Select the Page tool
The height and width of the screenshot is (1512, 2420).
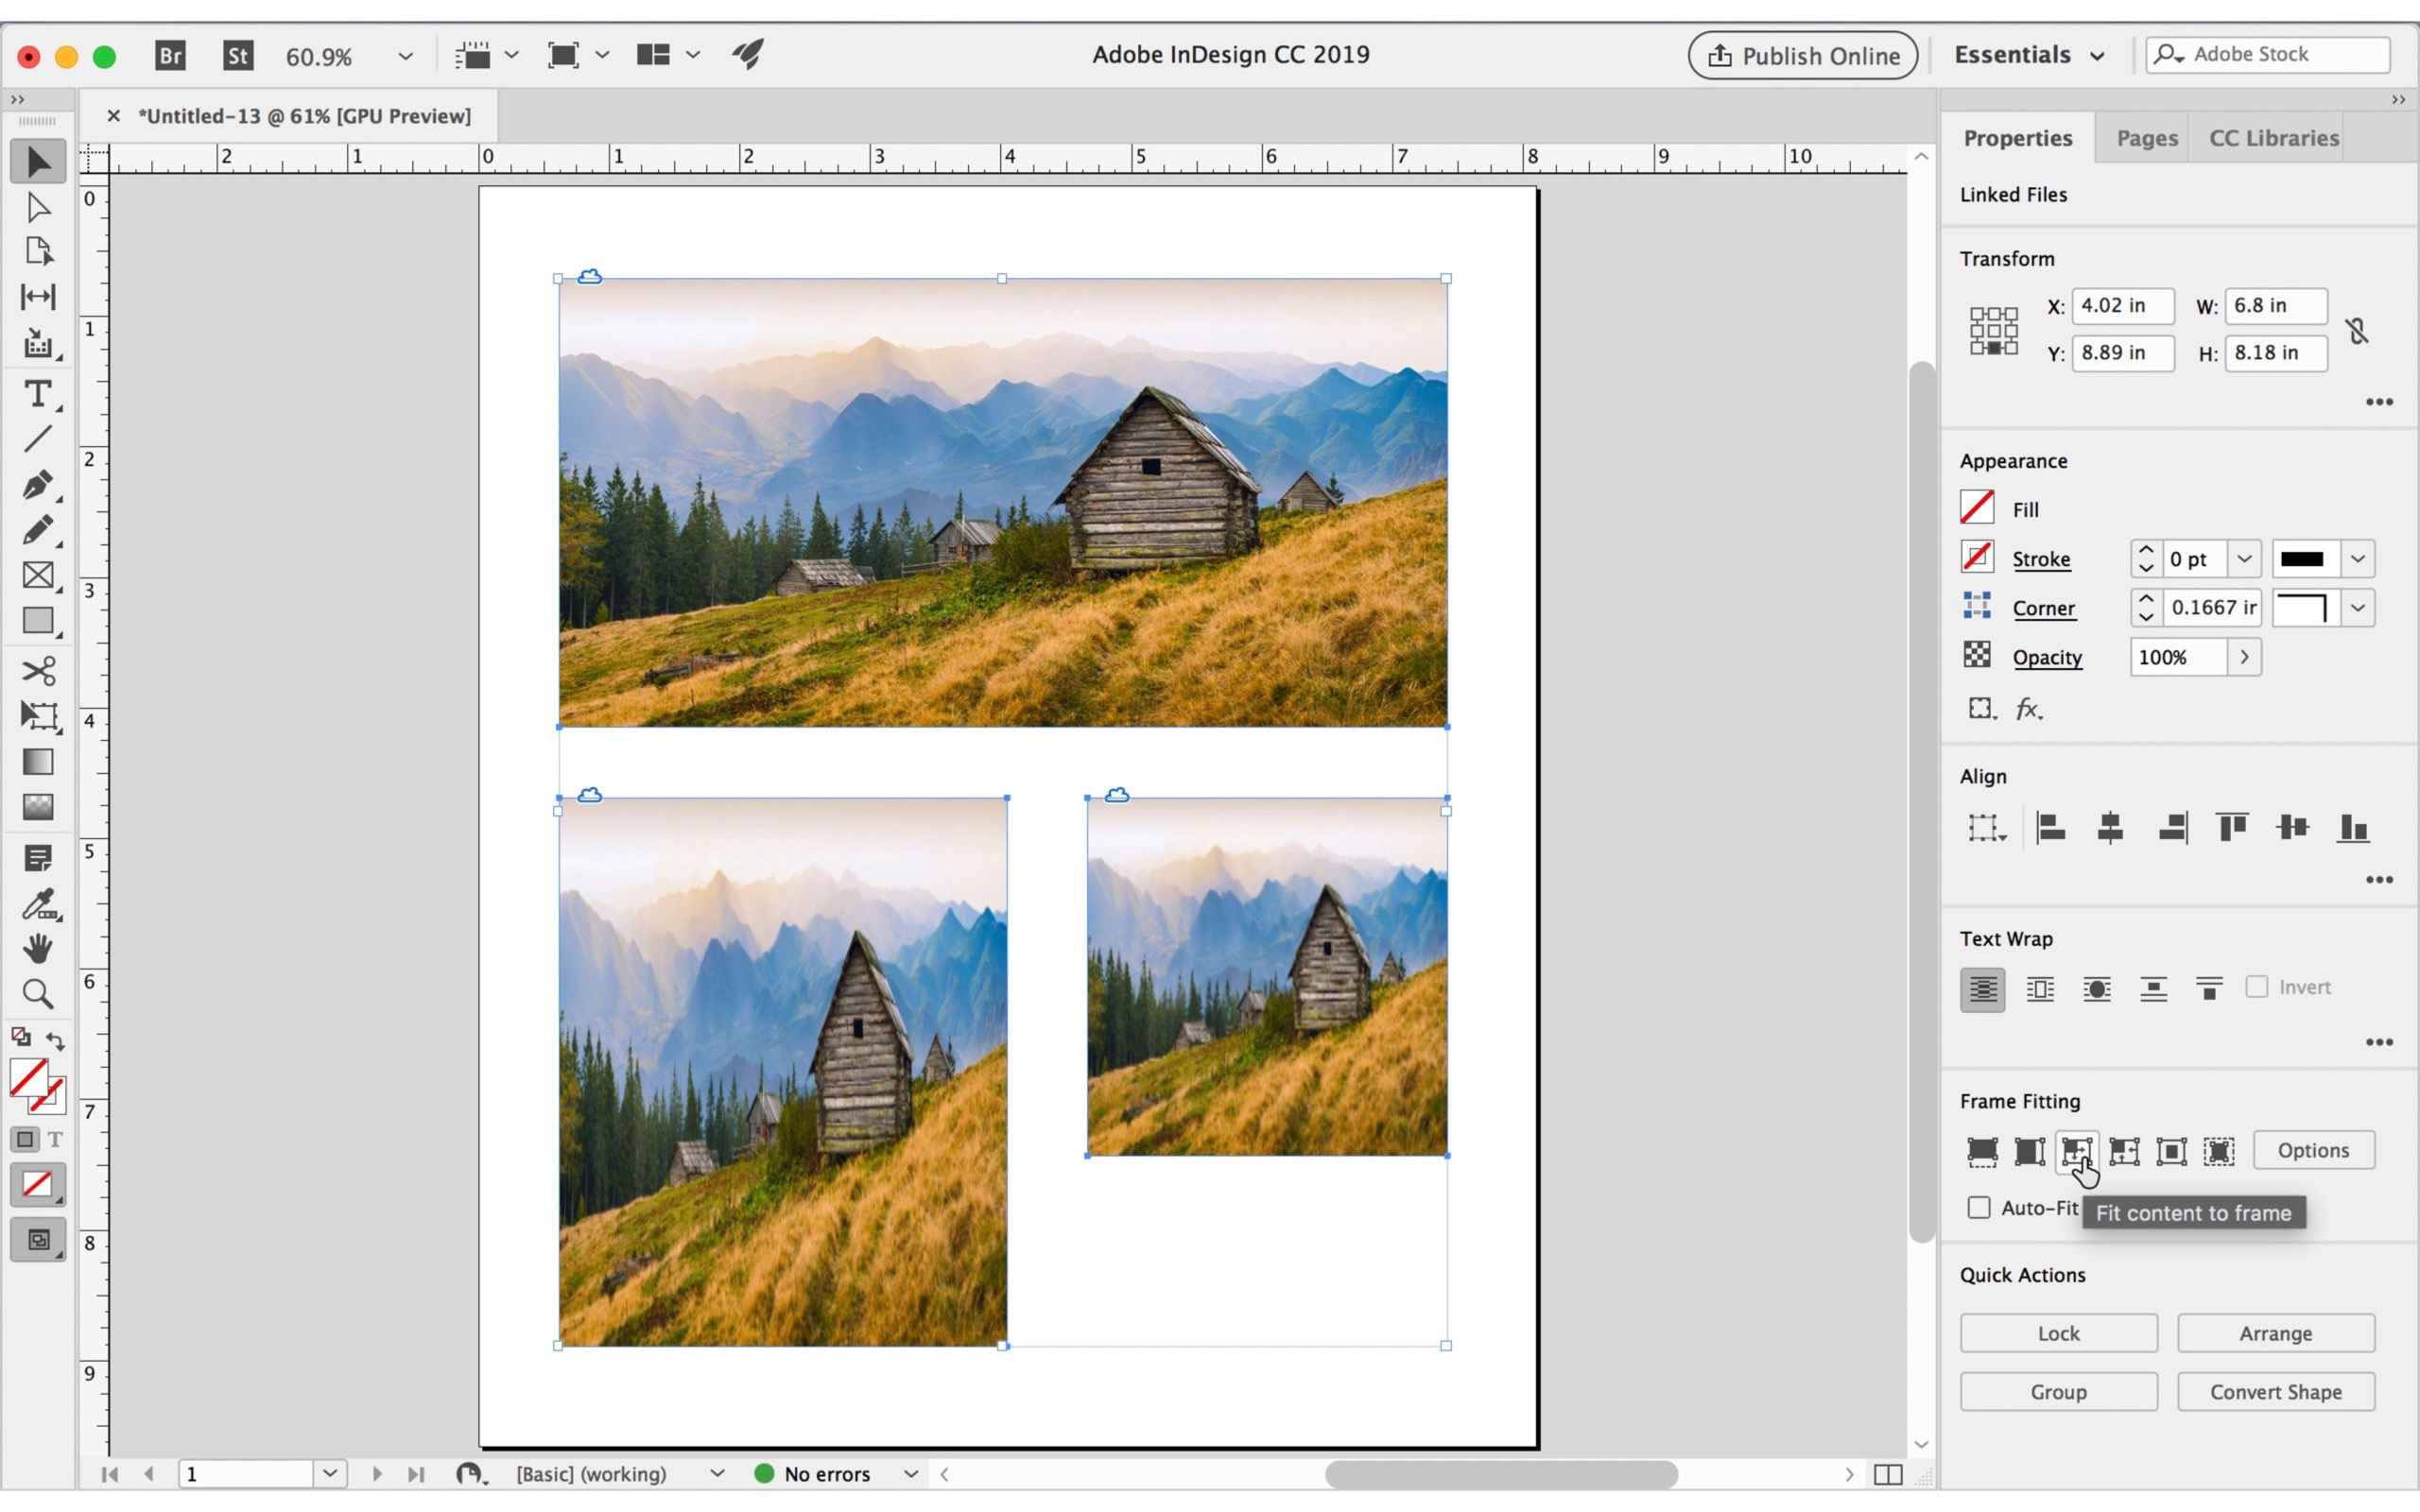(x=38, y=251)
